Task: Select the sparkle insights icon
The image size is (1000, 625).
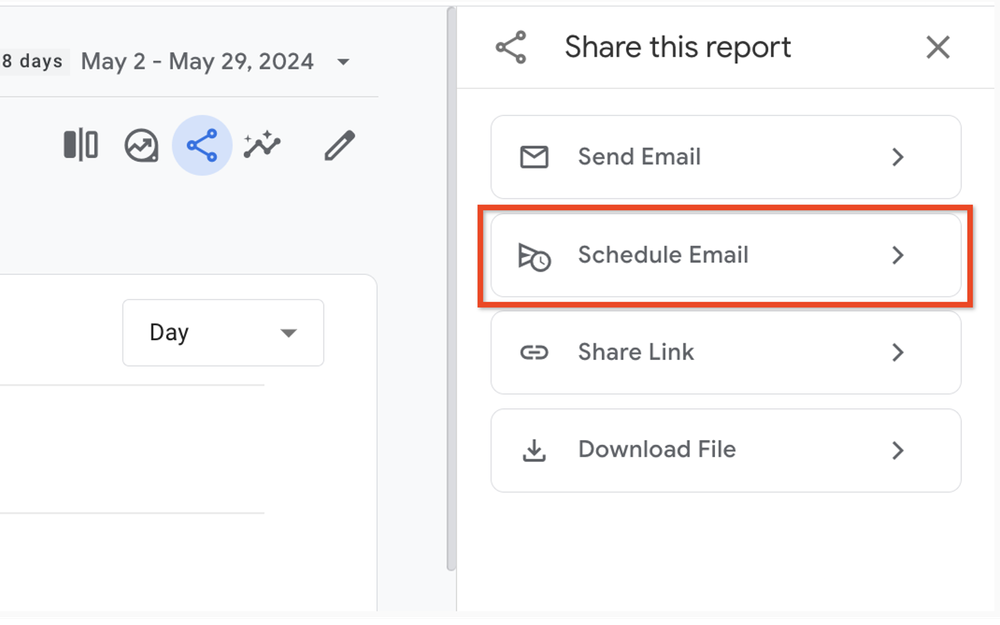Action: 261,145
